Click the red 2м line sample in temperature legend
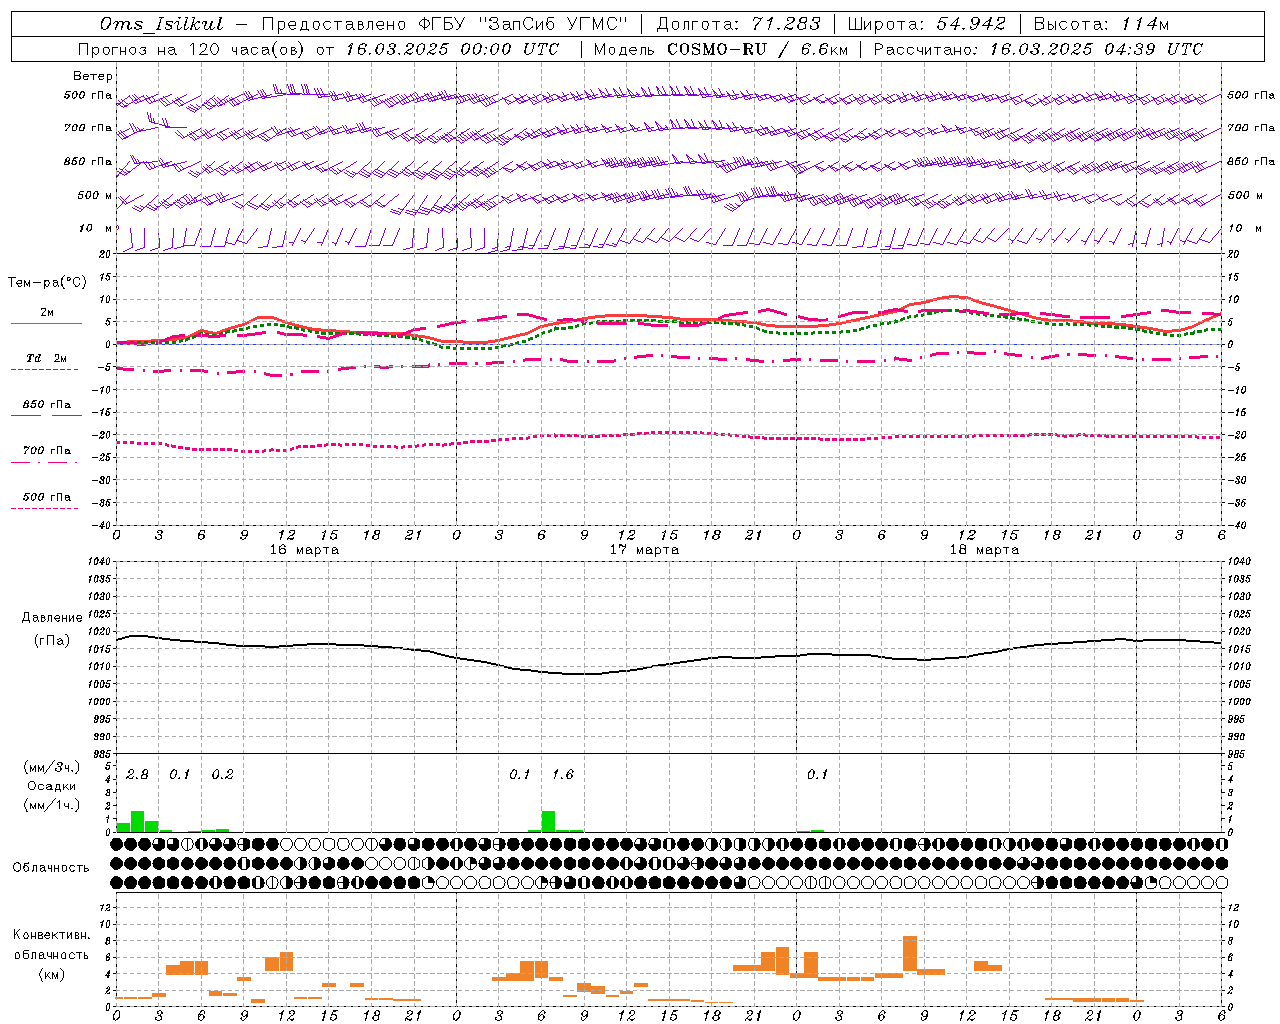Viewport: 1280px width, 1024px height. point(46,323)
